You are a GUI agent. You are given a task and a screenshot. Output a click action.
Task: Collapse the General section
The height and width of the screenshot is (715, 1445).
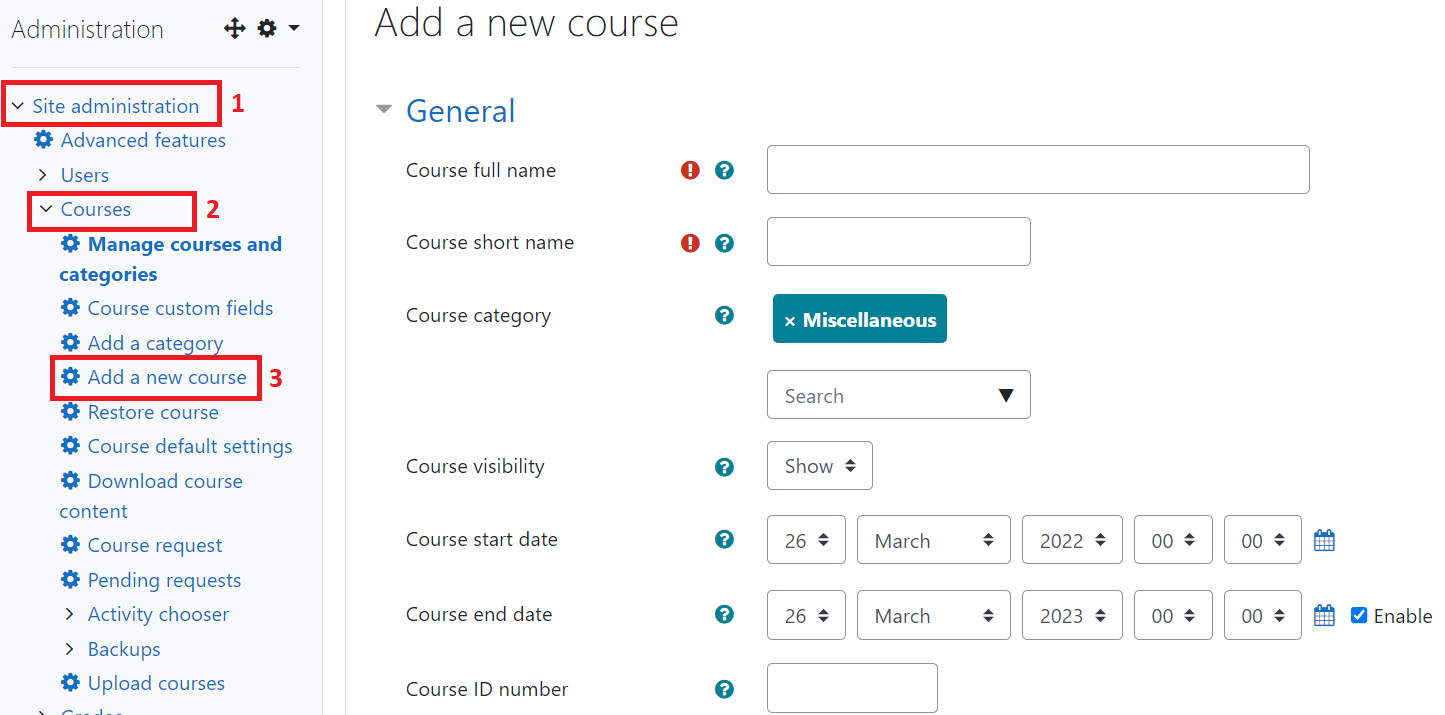tap(384, 110)
